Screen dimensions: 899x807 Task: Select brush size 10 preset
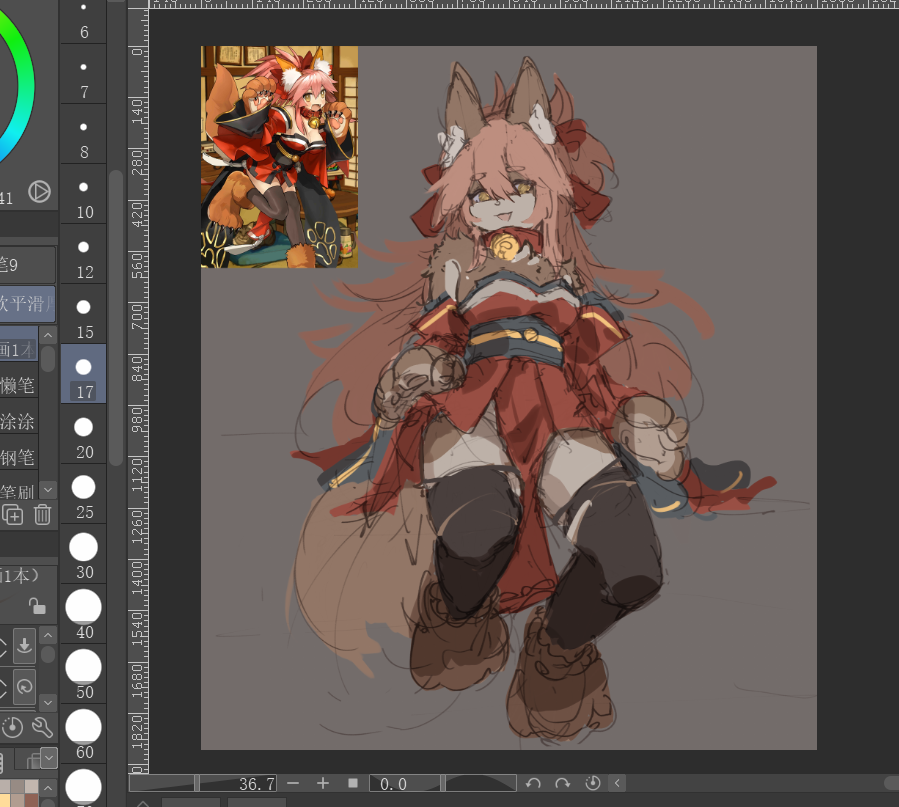point(84,195)
